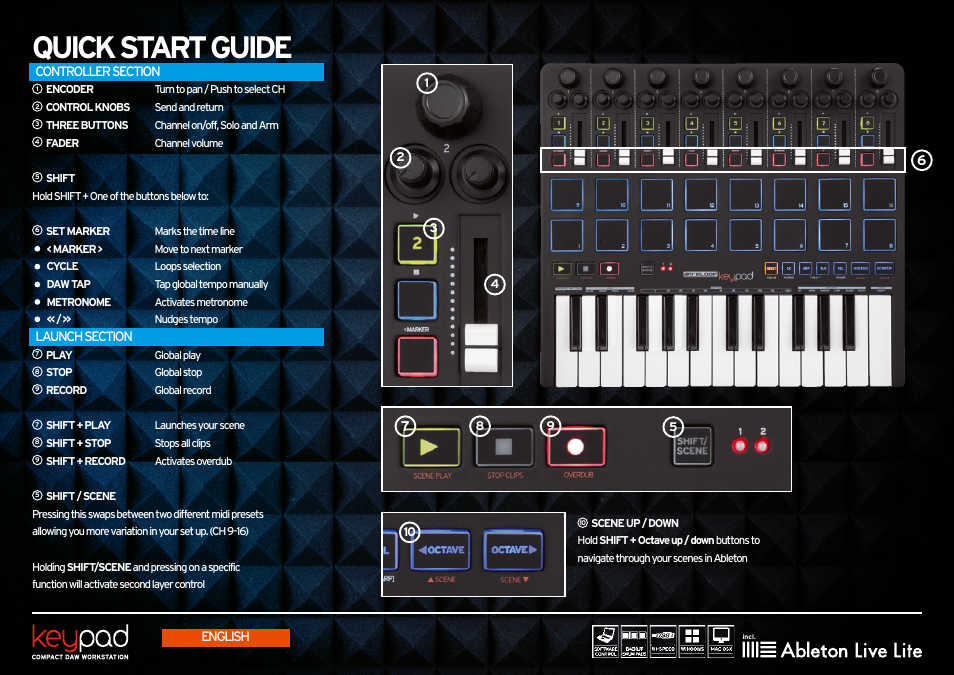This screenshot has height=675, width=954.
Task: Click red LED indicator 2 beside SHIFT/SCENE
Action: (x=762, y=446)
